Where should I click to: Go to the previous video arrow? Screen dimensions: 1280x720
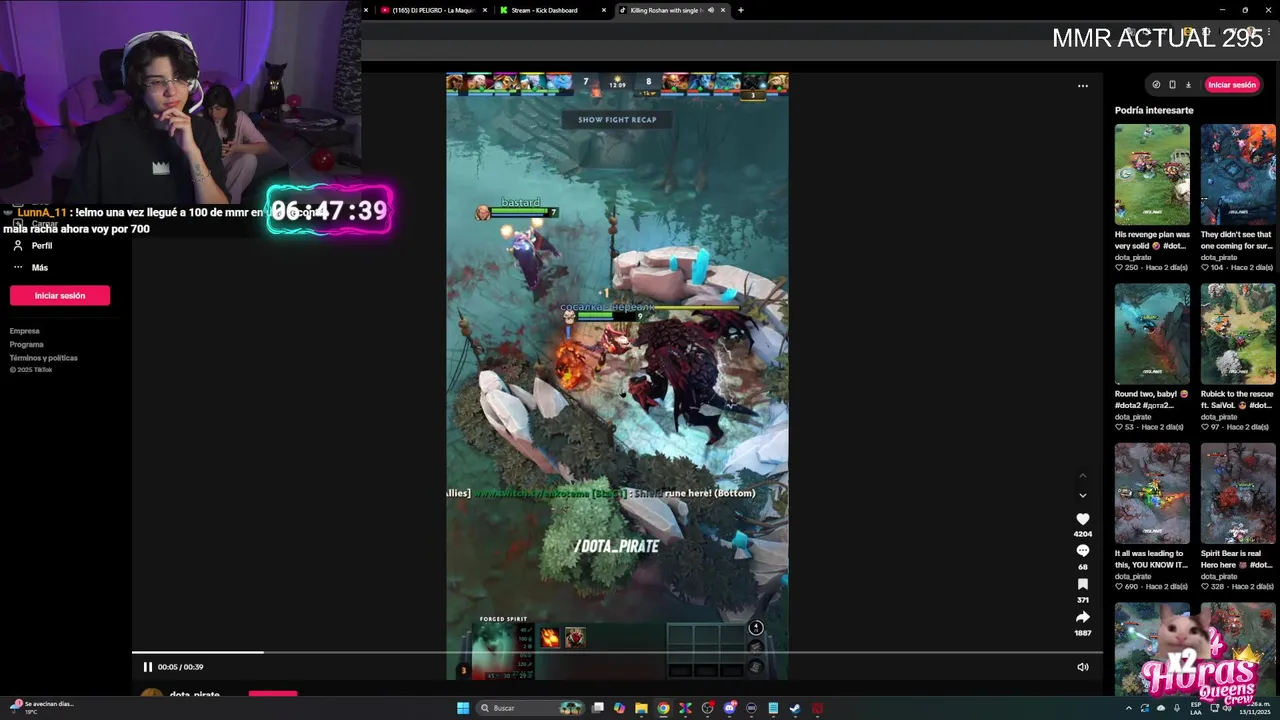(1082, 475)
